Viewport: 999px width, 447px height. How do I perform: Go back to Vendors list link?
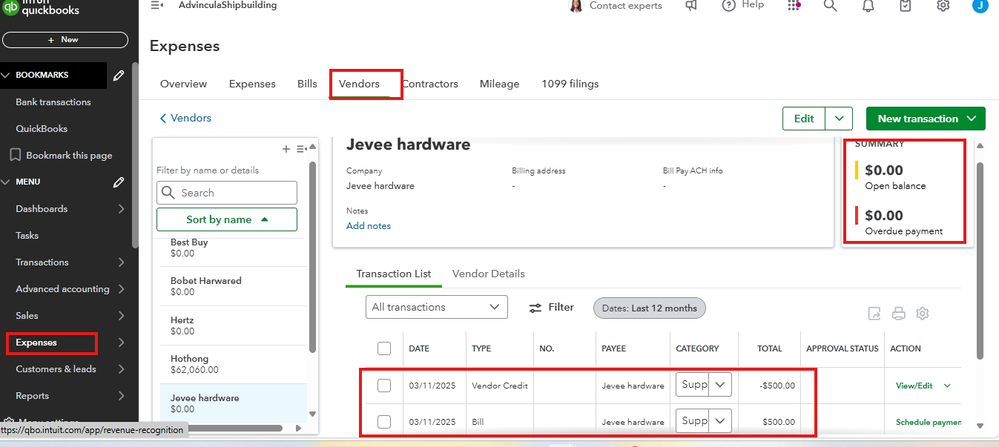pyautogui.click(x=185, y=118)
